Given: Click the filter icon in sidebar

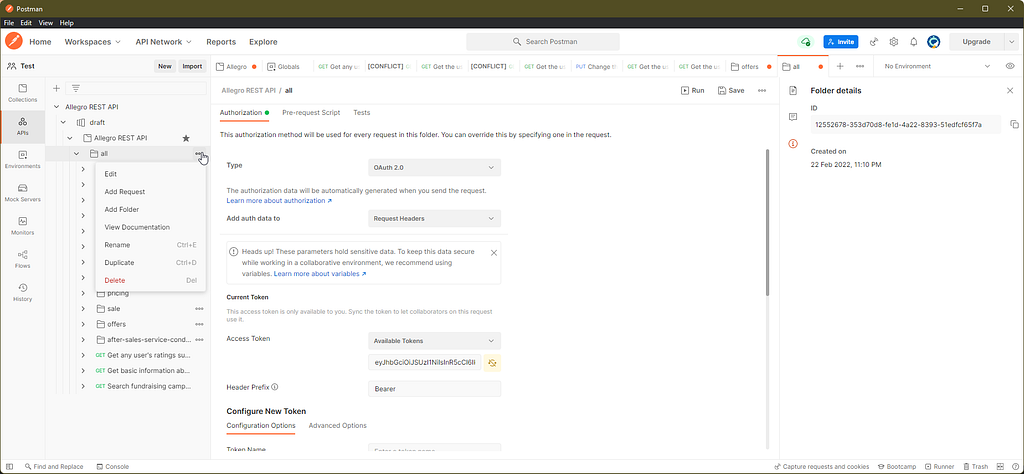Looking at the screenshot, I should pos(76,88).
